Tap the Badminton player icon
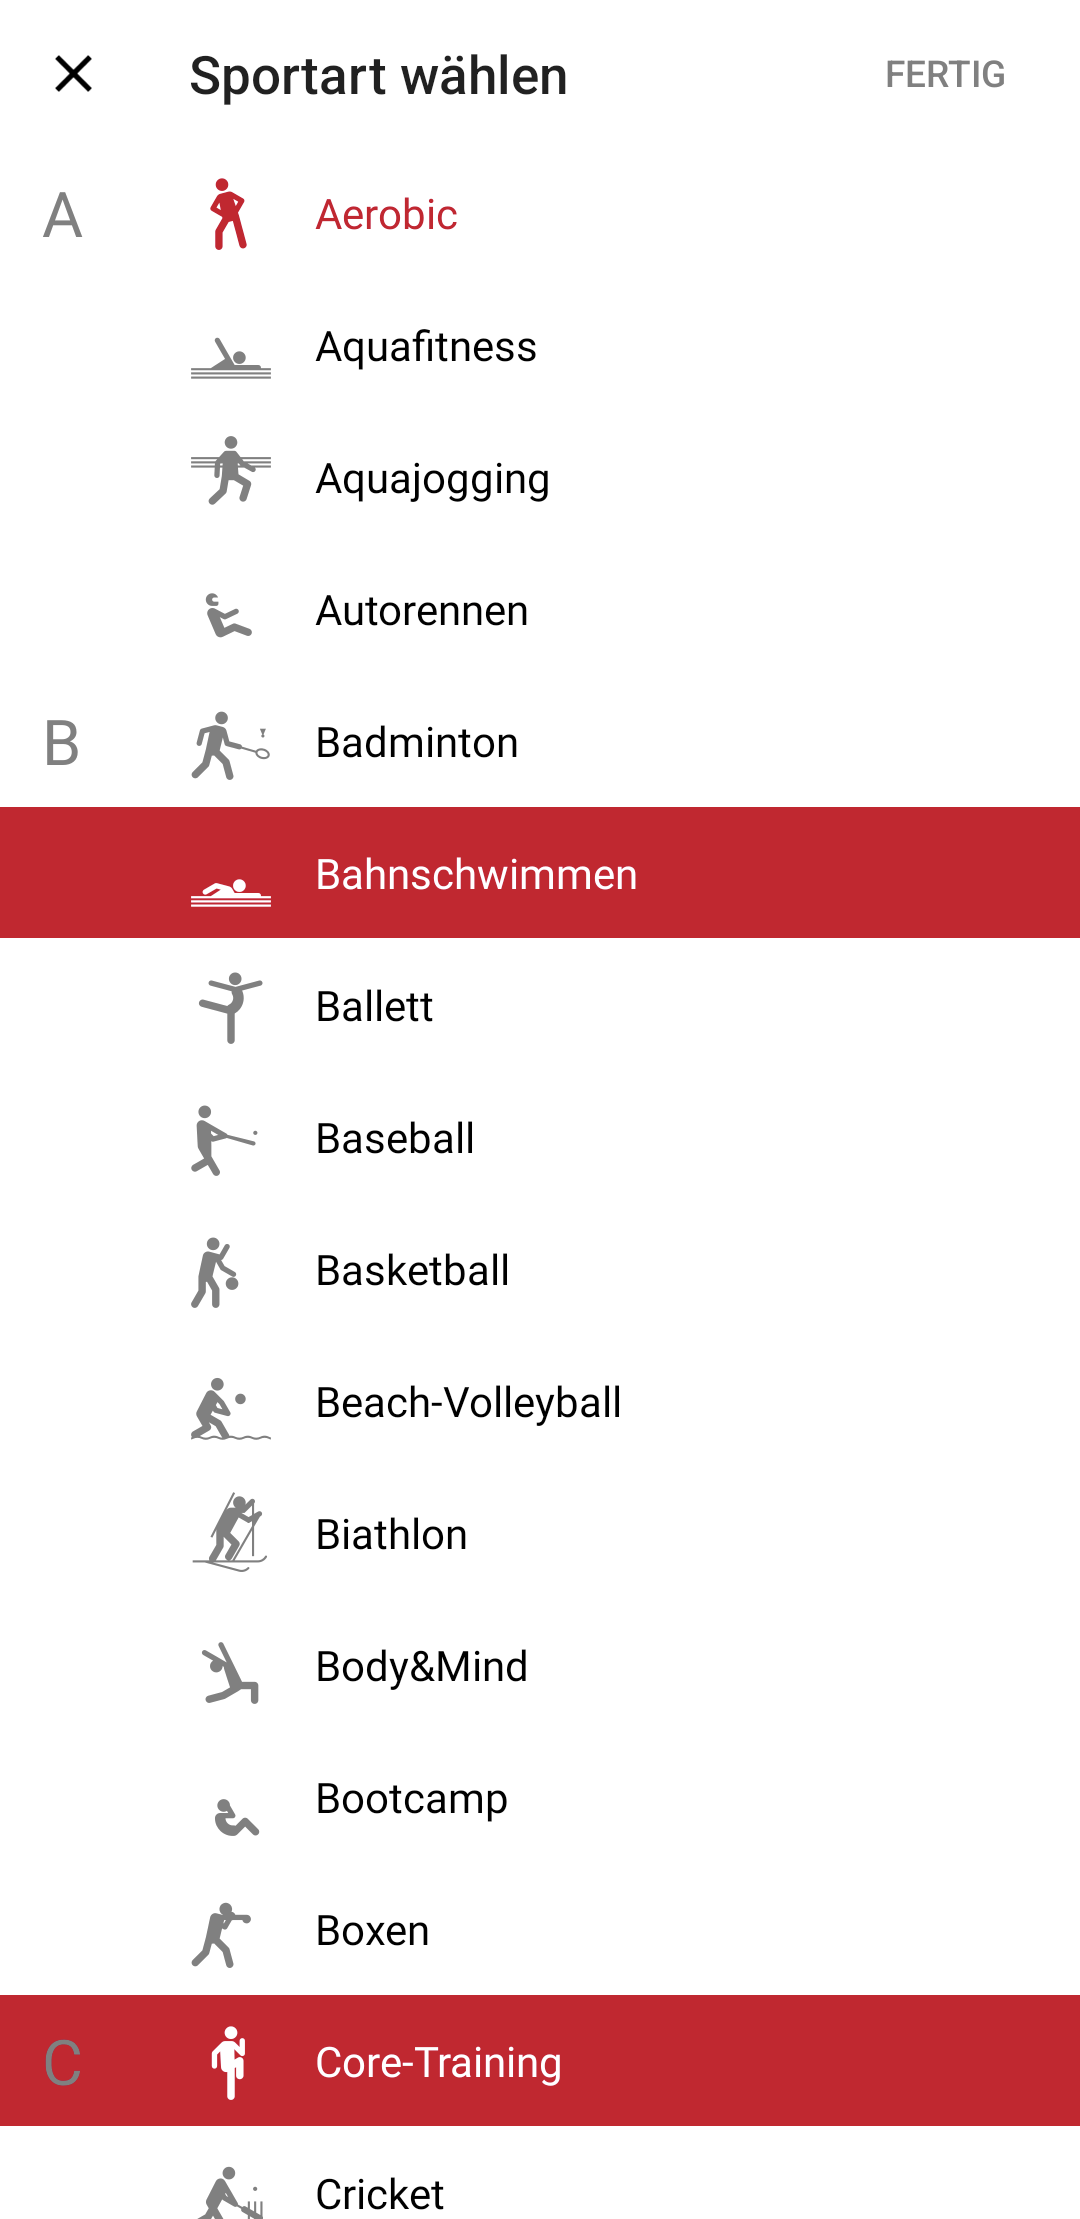Screen dimensions: 1080x2219 click(231, 744)
